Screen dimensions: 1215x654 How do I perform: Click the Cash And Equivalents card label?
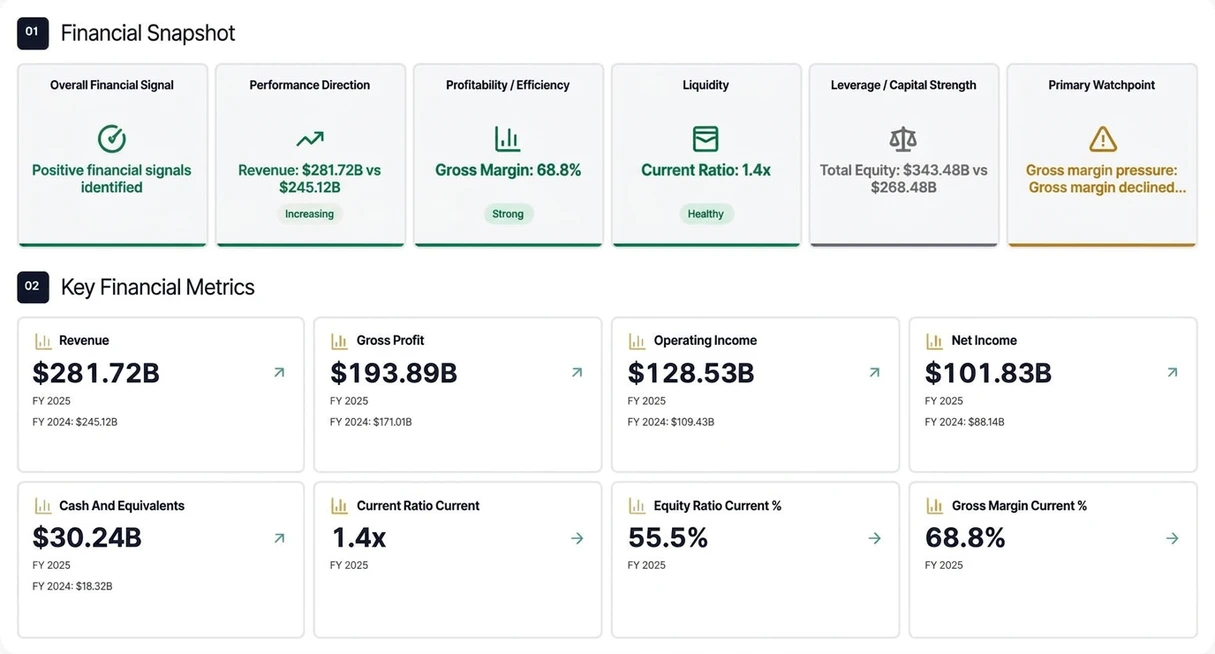pos(122,506)
